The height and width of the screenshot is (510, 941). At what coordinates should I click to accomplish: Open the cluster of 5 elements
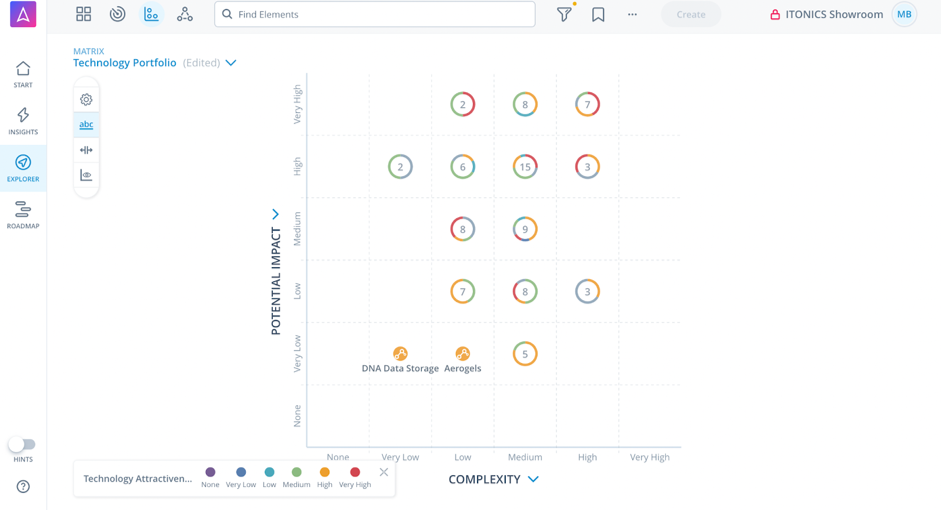coord(525,354)
